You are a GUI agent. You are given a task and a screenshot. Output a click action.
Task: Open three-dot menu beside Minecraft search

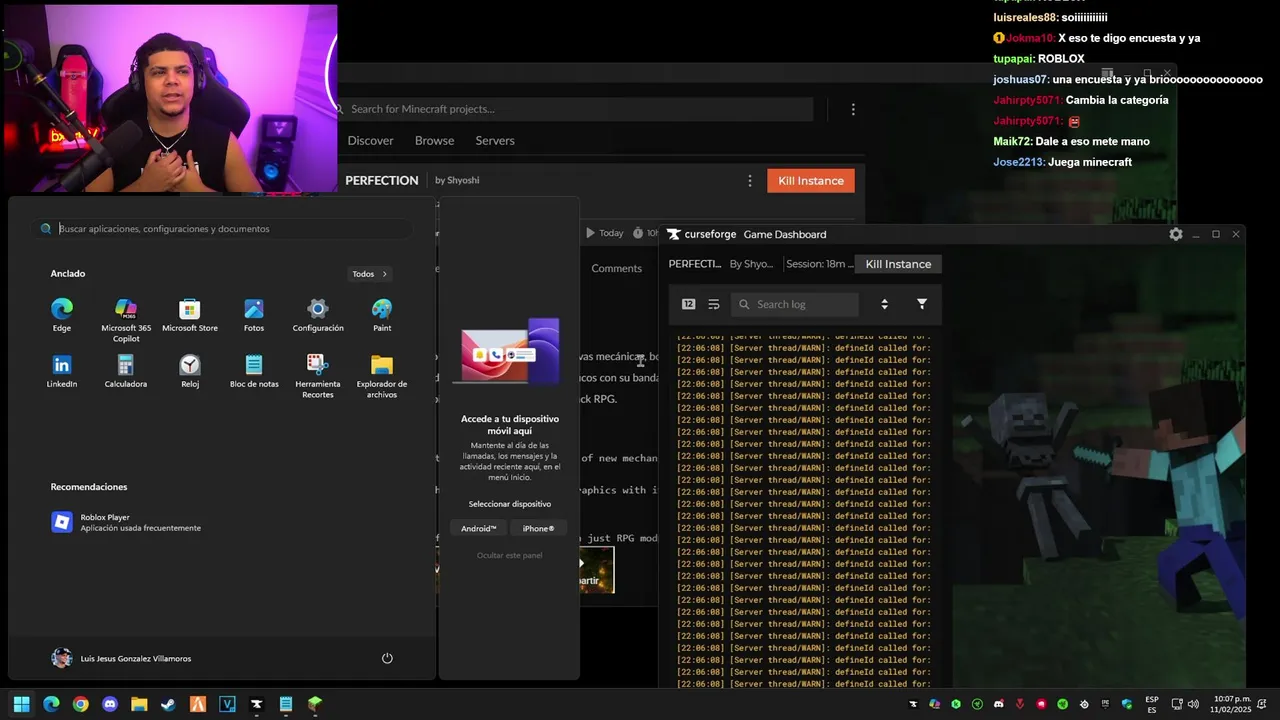click(853, 109)
